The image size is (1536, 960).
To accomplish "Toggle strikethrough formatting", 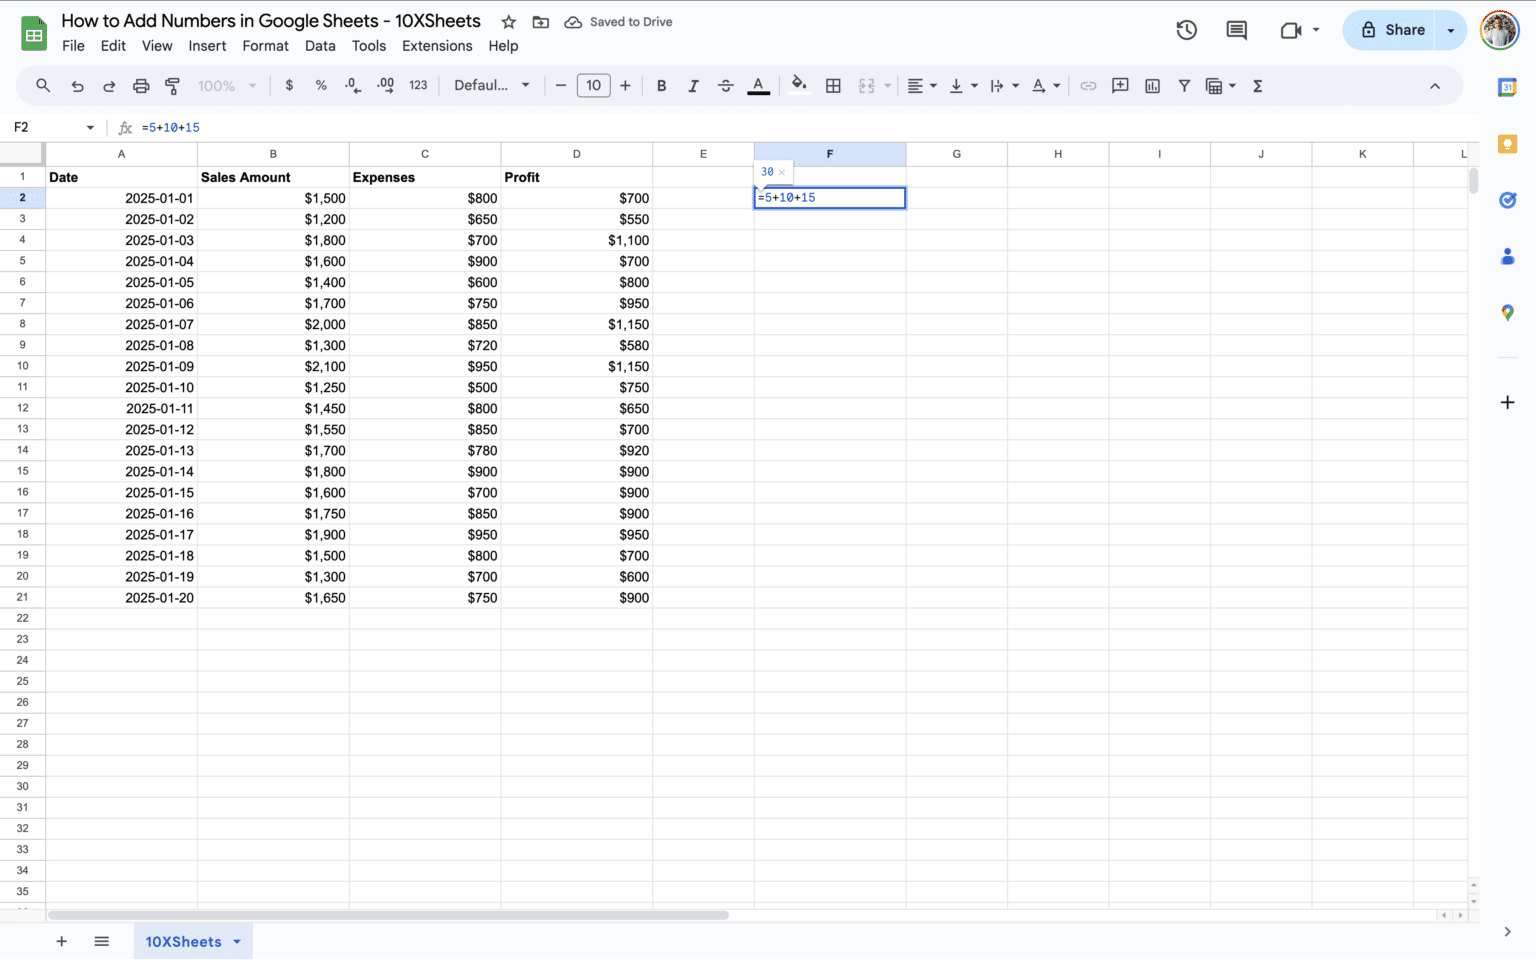I will [x=726, y=85].
